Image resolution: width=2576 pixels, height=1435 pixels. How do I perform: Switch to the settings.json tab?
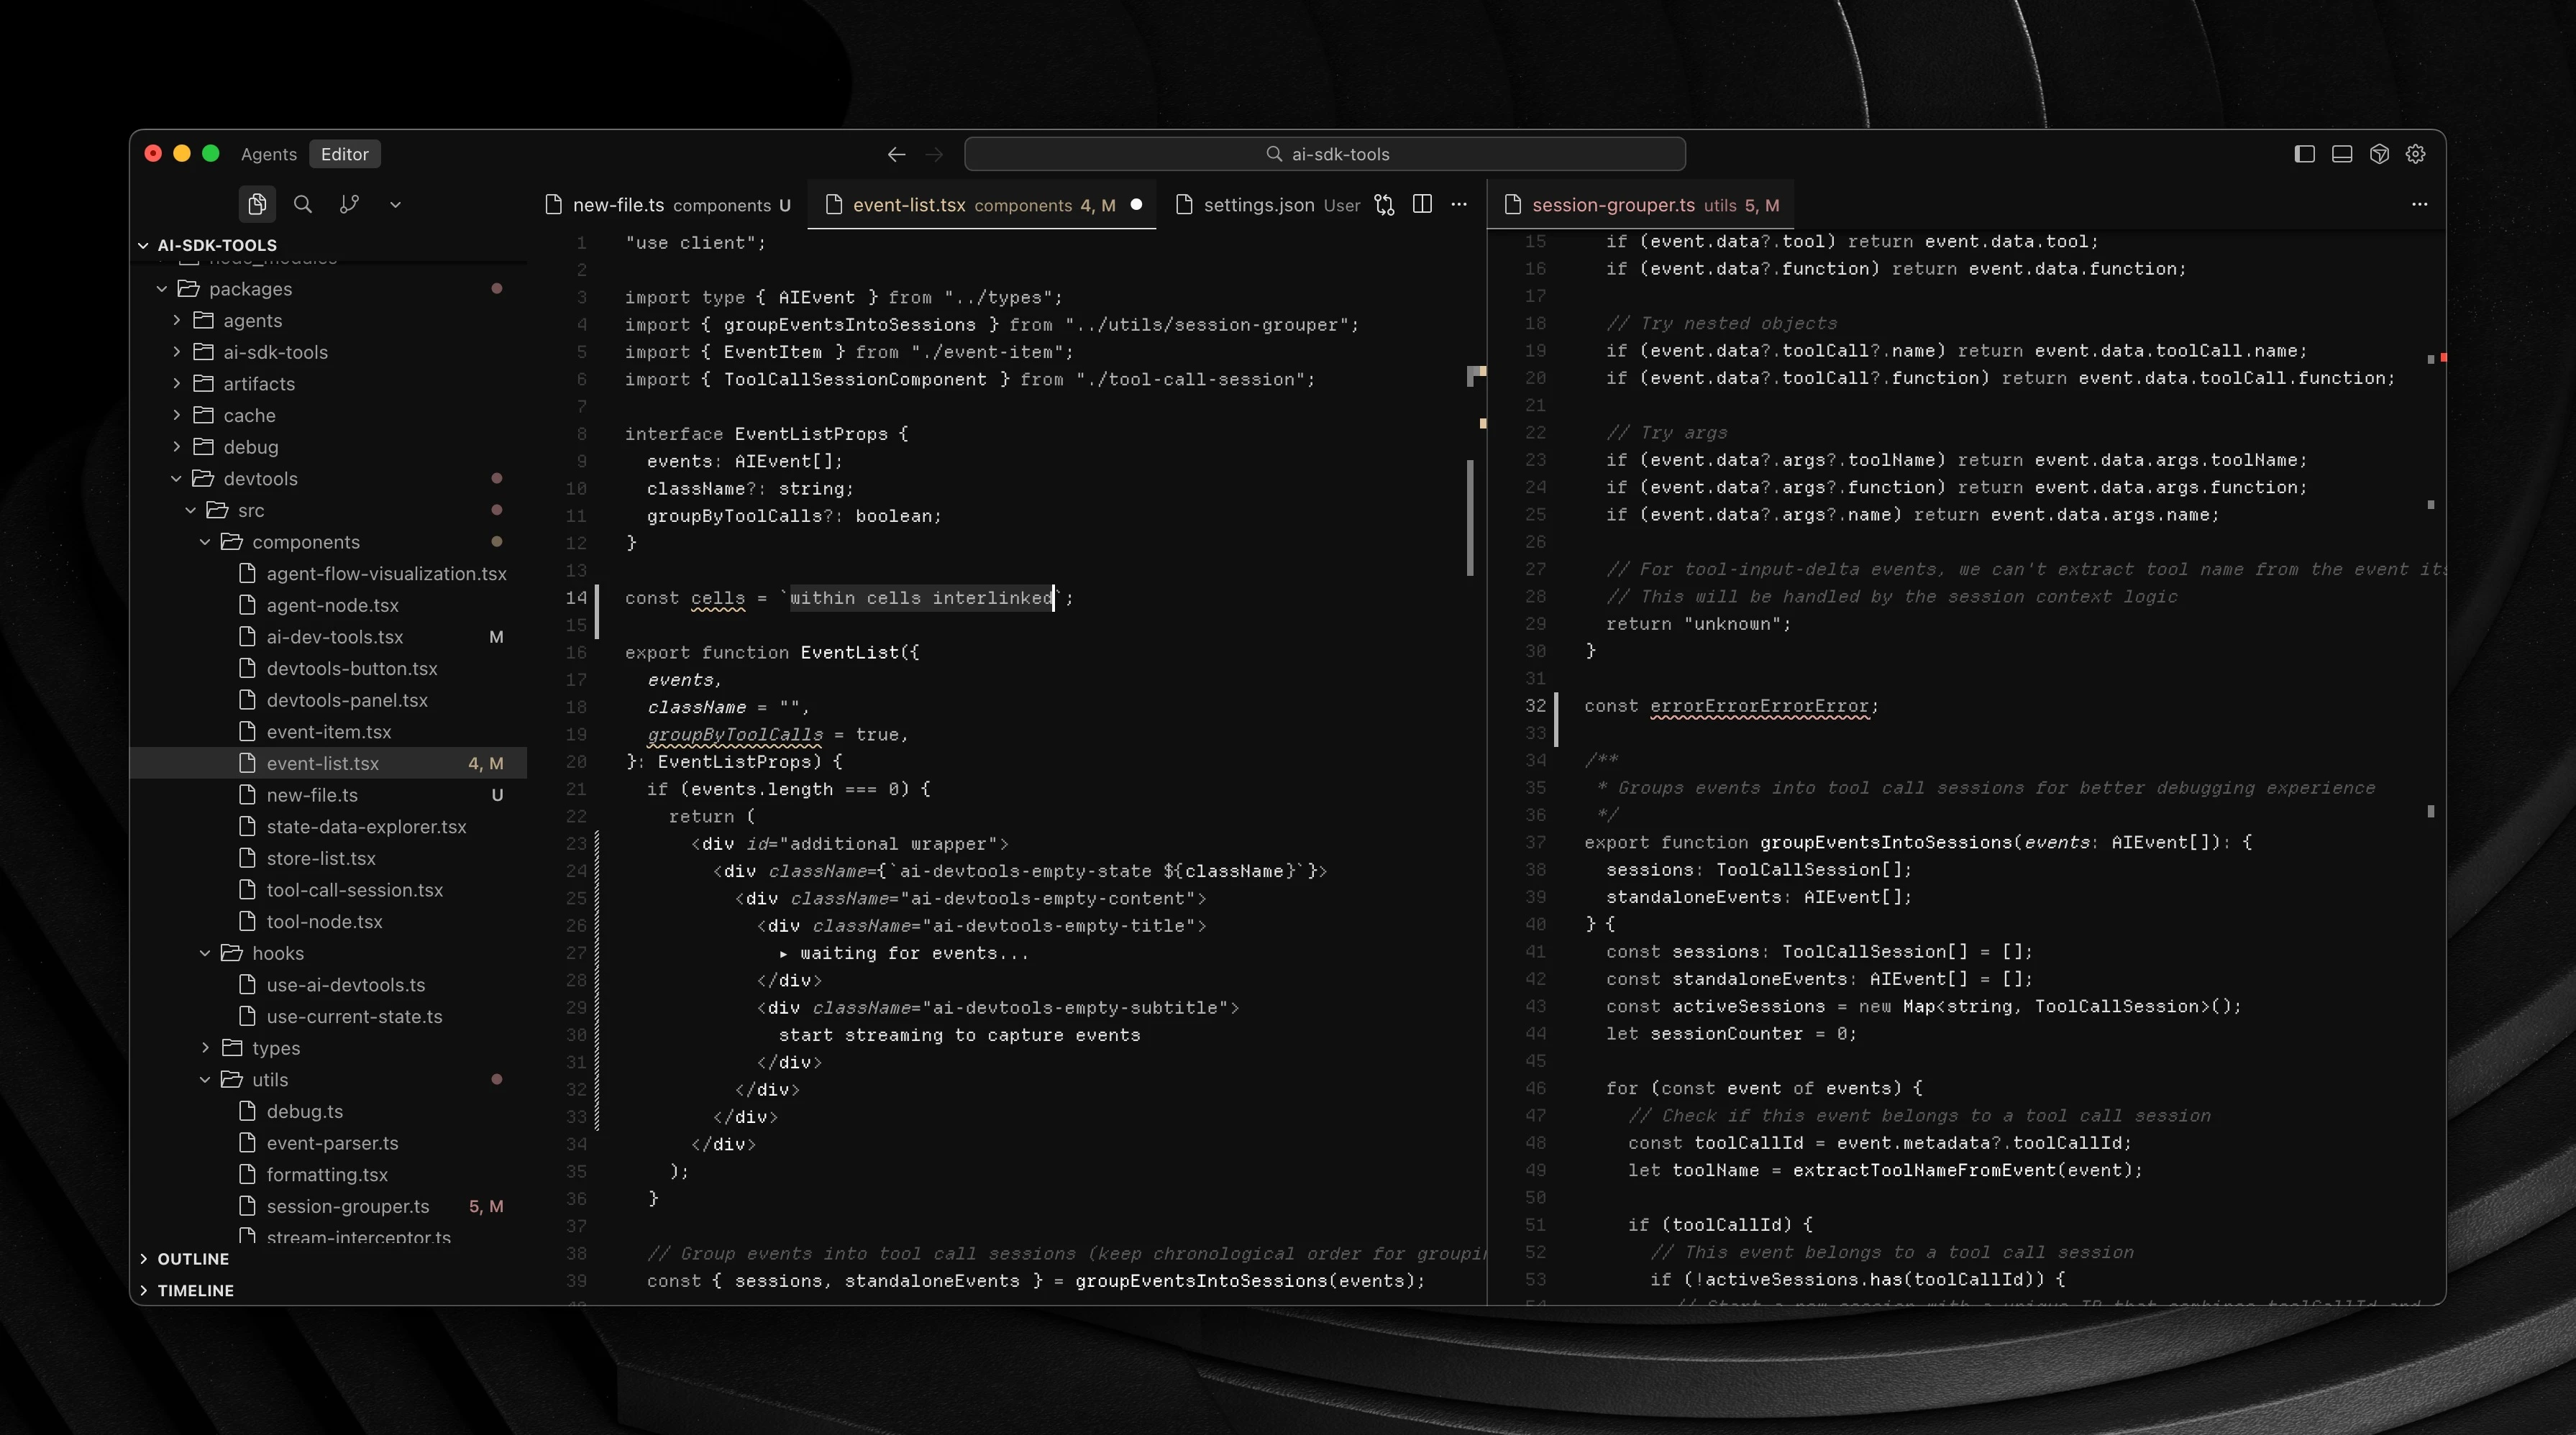tap(1258, 205)
